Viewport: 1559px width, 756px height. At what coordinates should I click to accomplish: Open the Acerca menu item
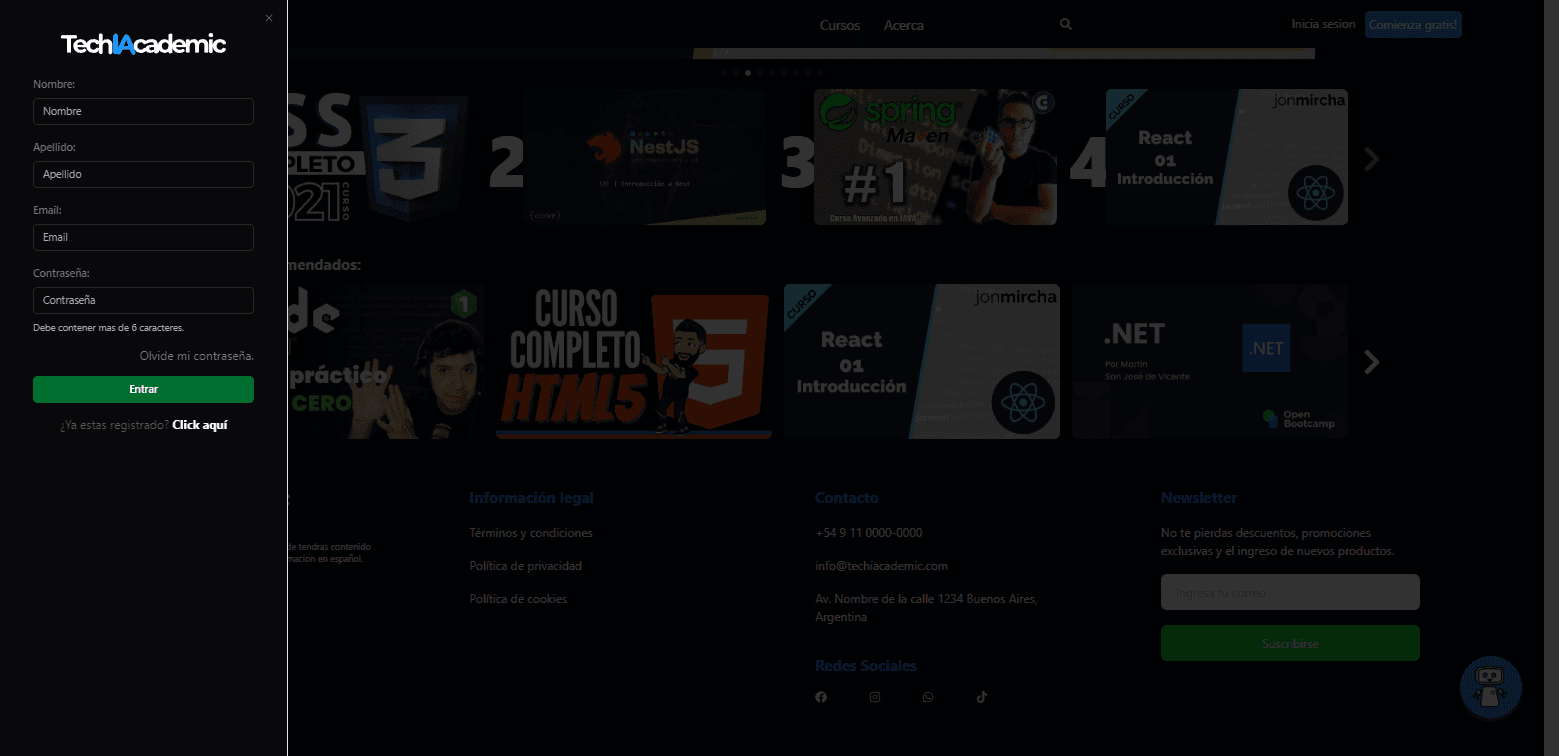tap(904, 25)
